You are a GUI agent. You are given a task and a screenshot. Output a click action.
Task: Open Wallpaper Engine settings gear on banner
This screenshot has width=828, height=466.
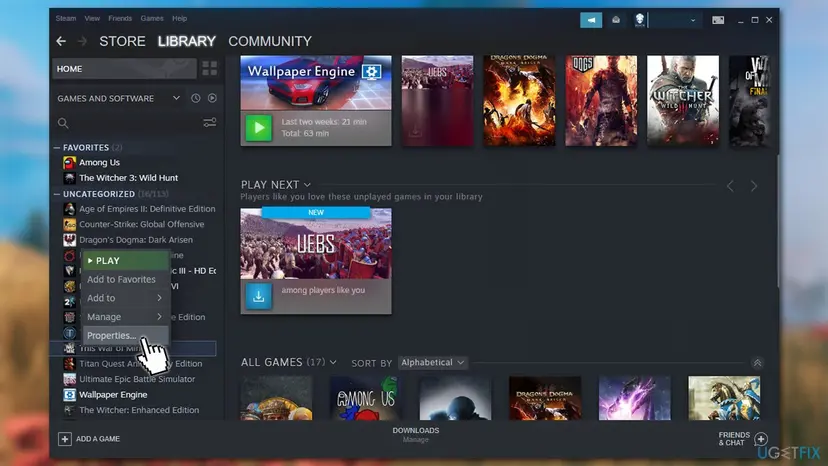point(371,71)
